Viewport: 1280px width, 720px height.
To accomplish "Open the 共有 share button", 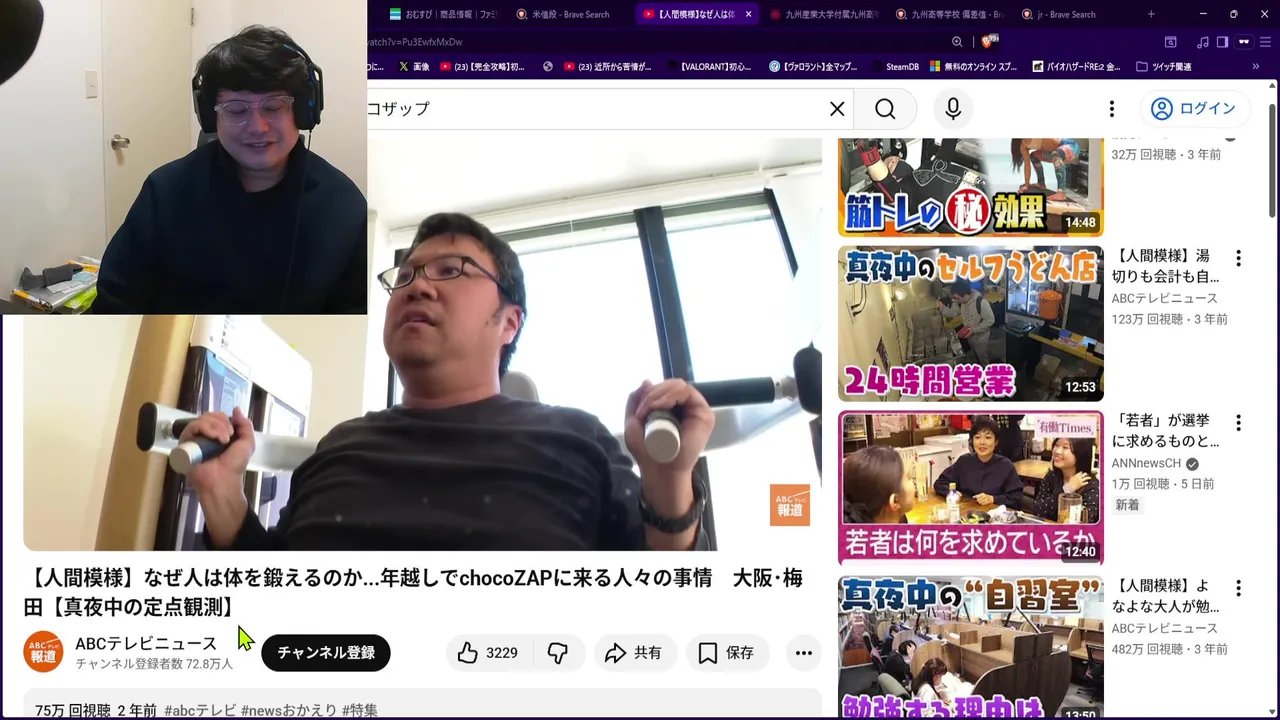I will pos(634,653).
